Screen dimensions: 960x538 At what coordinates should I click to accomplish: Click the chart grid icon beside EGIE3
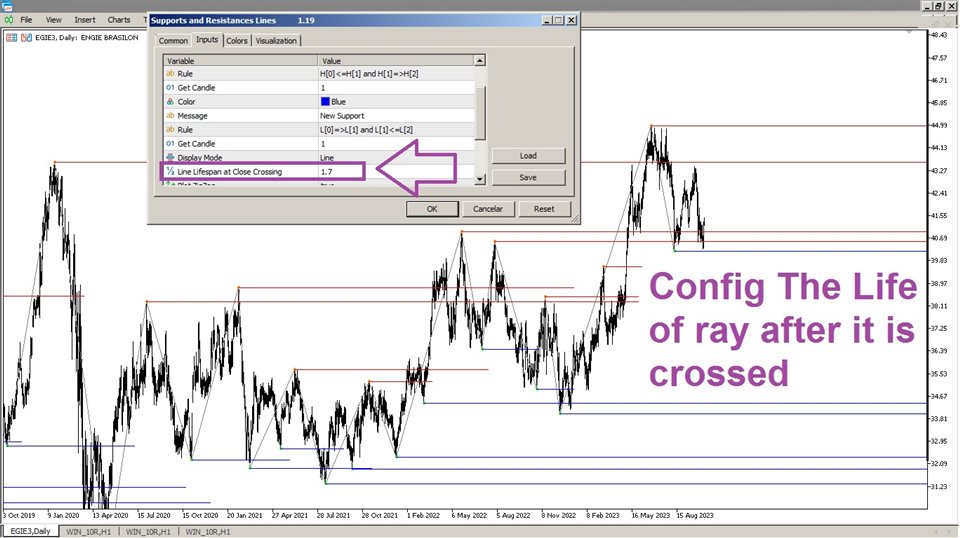click(11, 38)
